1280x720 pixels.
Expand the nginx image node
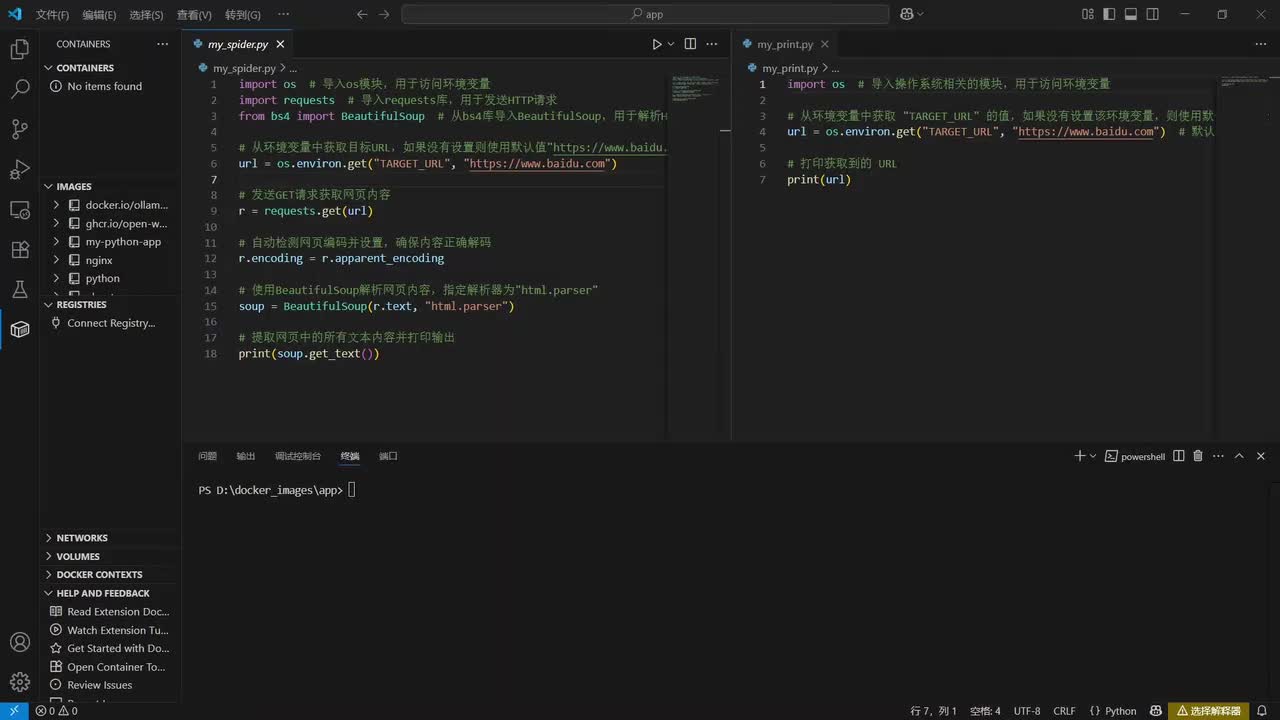(x=56, y=260)
